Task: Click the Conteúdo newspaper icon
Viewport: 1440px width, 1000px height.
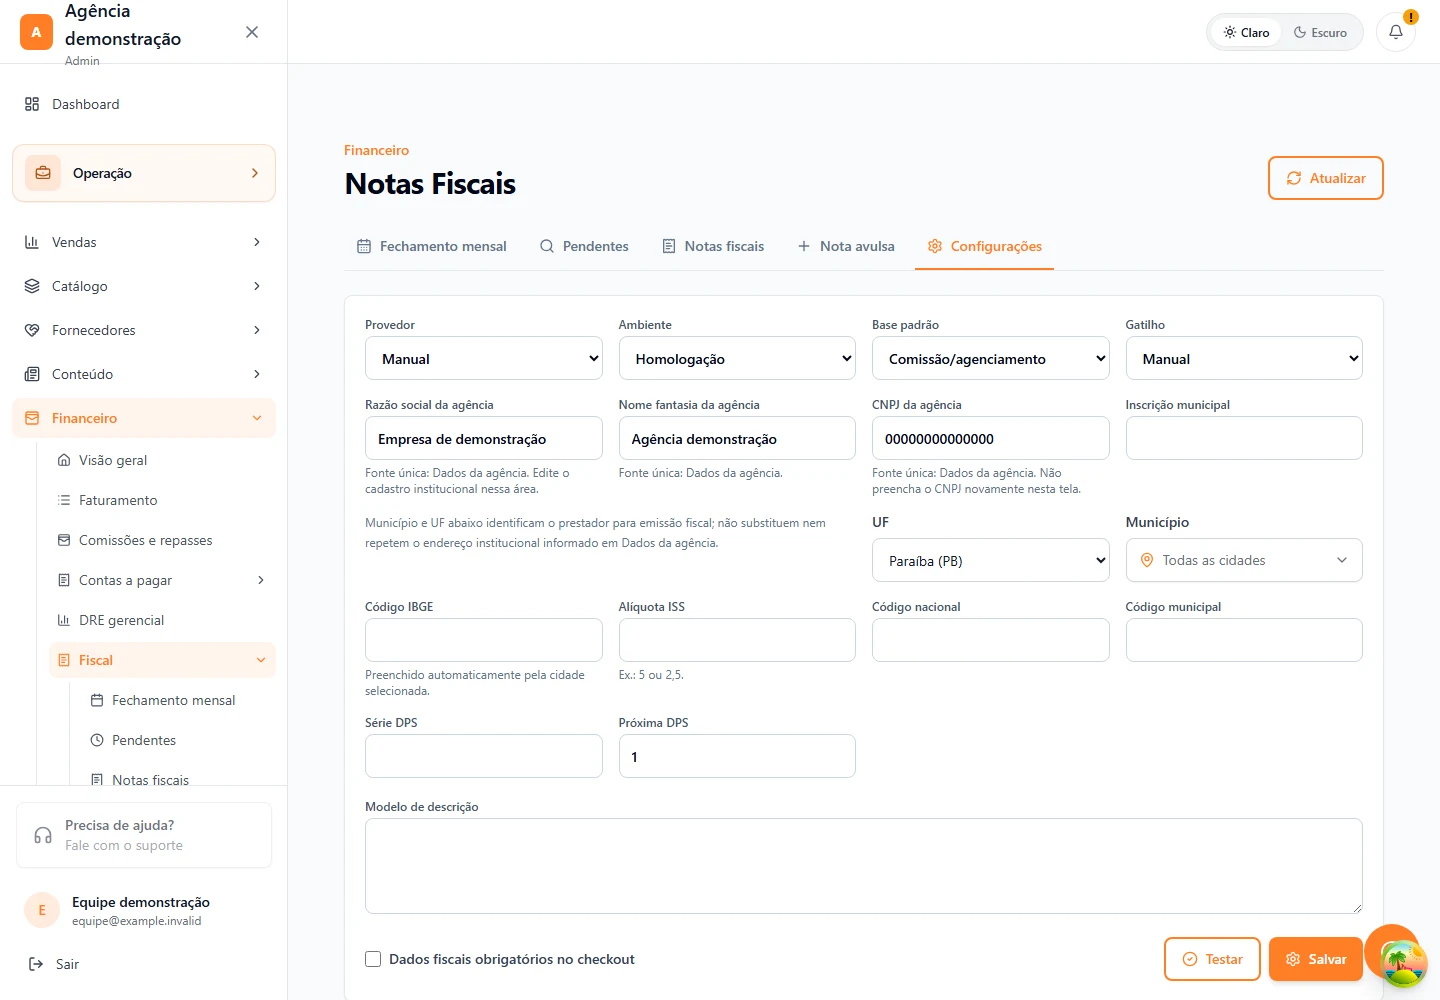Action: tap(32, 374)
